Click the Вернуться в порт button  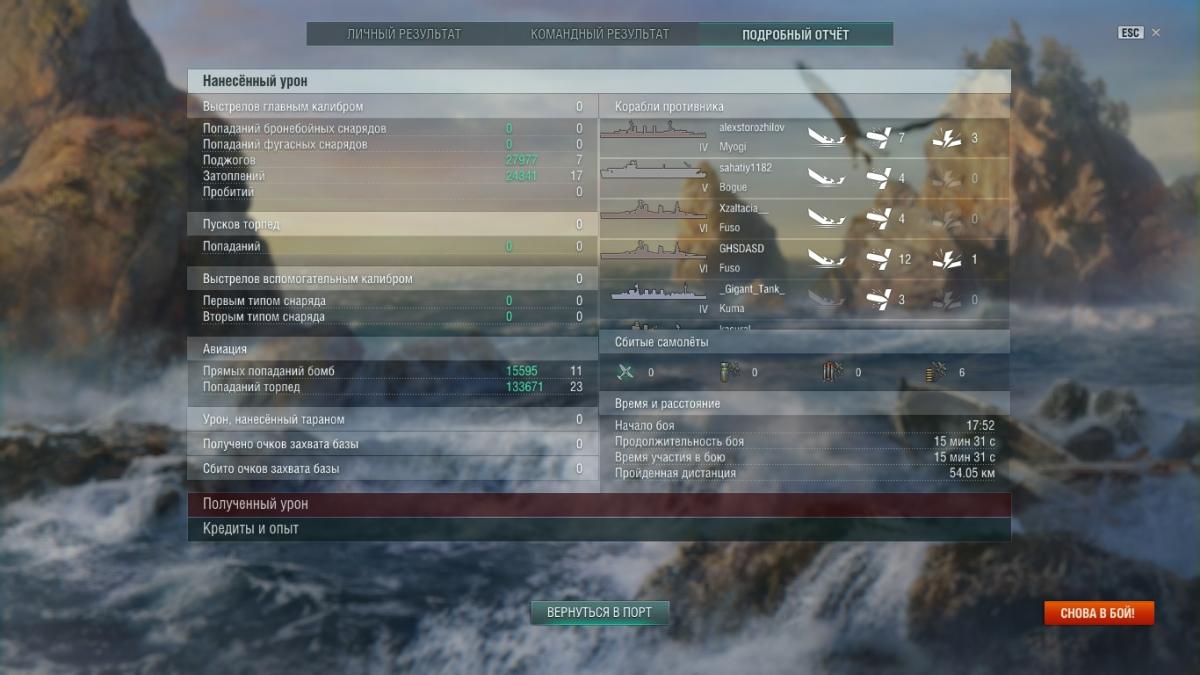(x=599, y=612)
